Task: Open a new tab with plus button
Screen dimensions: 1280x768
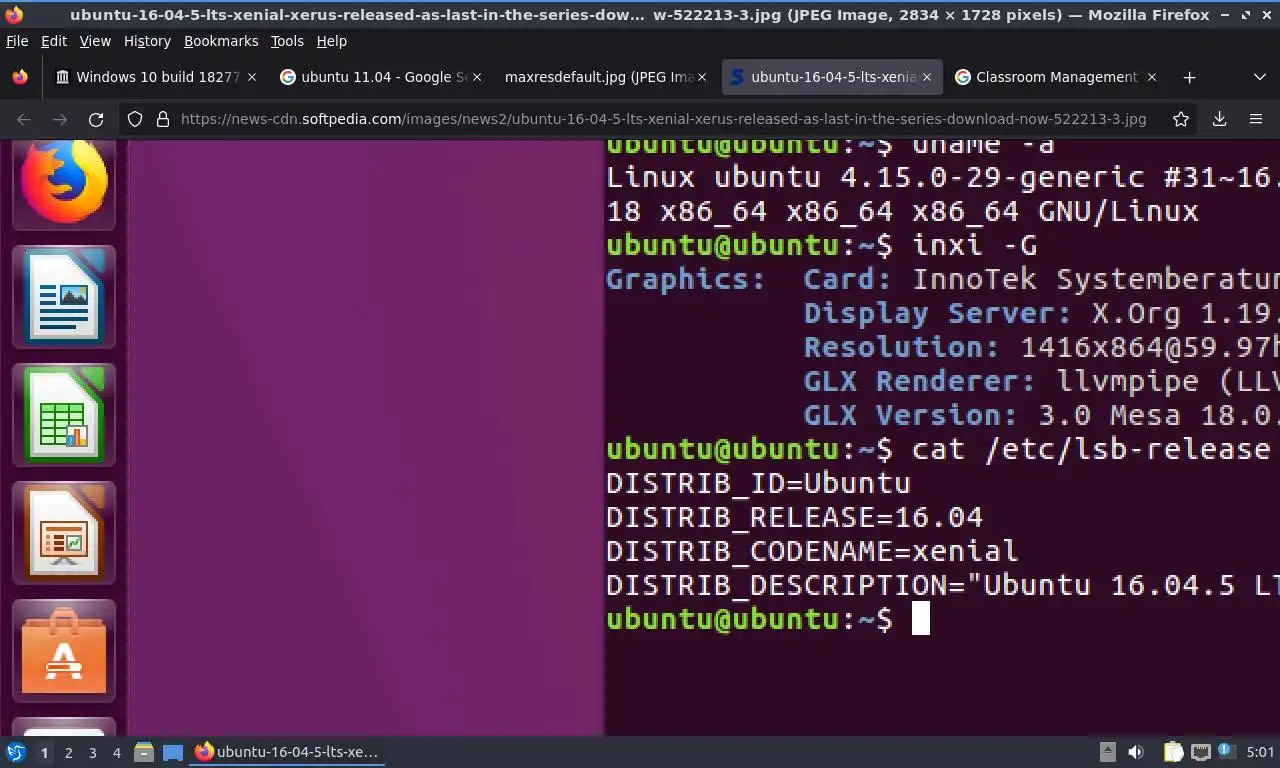Action: (1189, 77)
